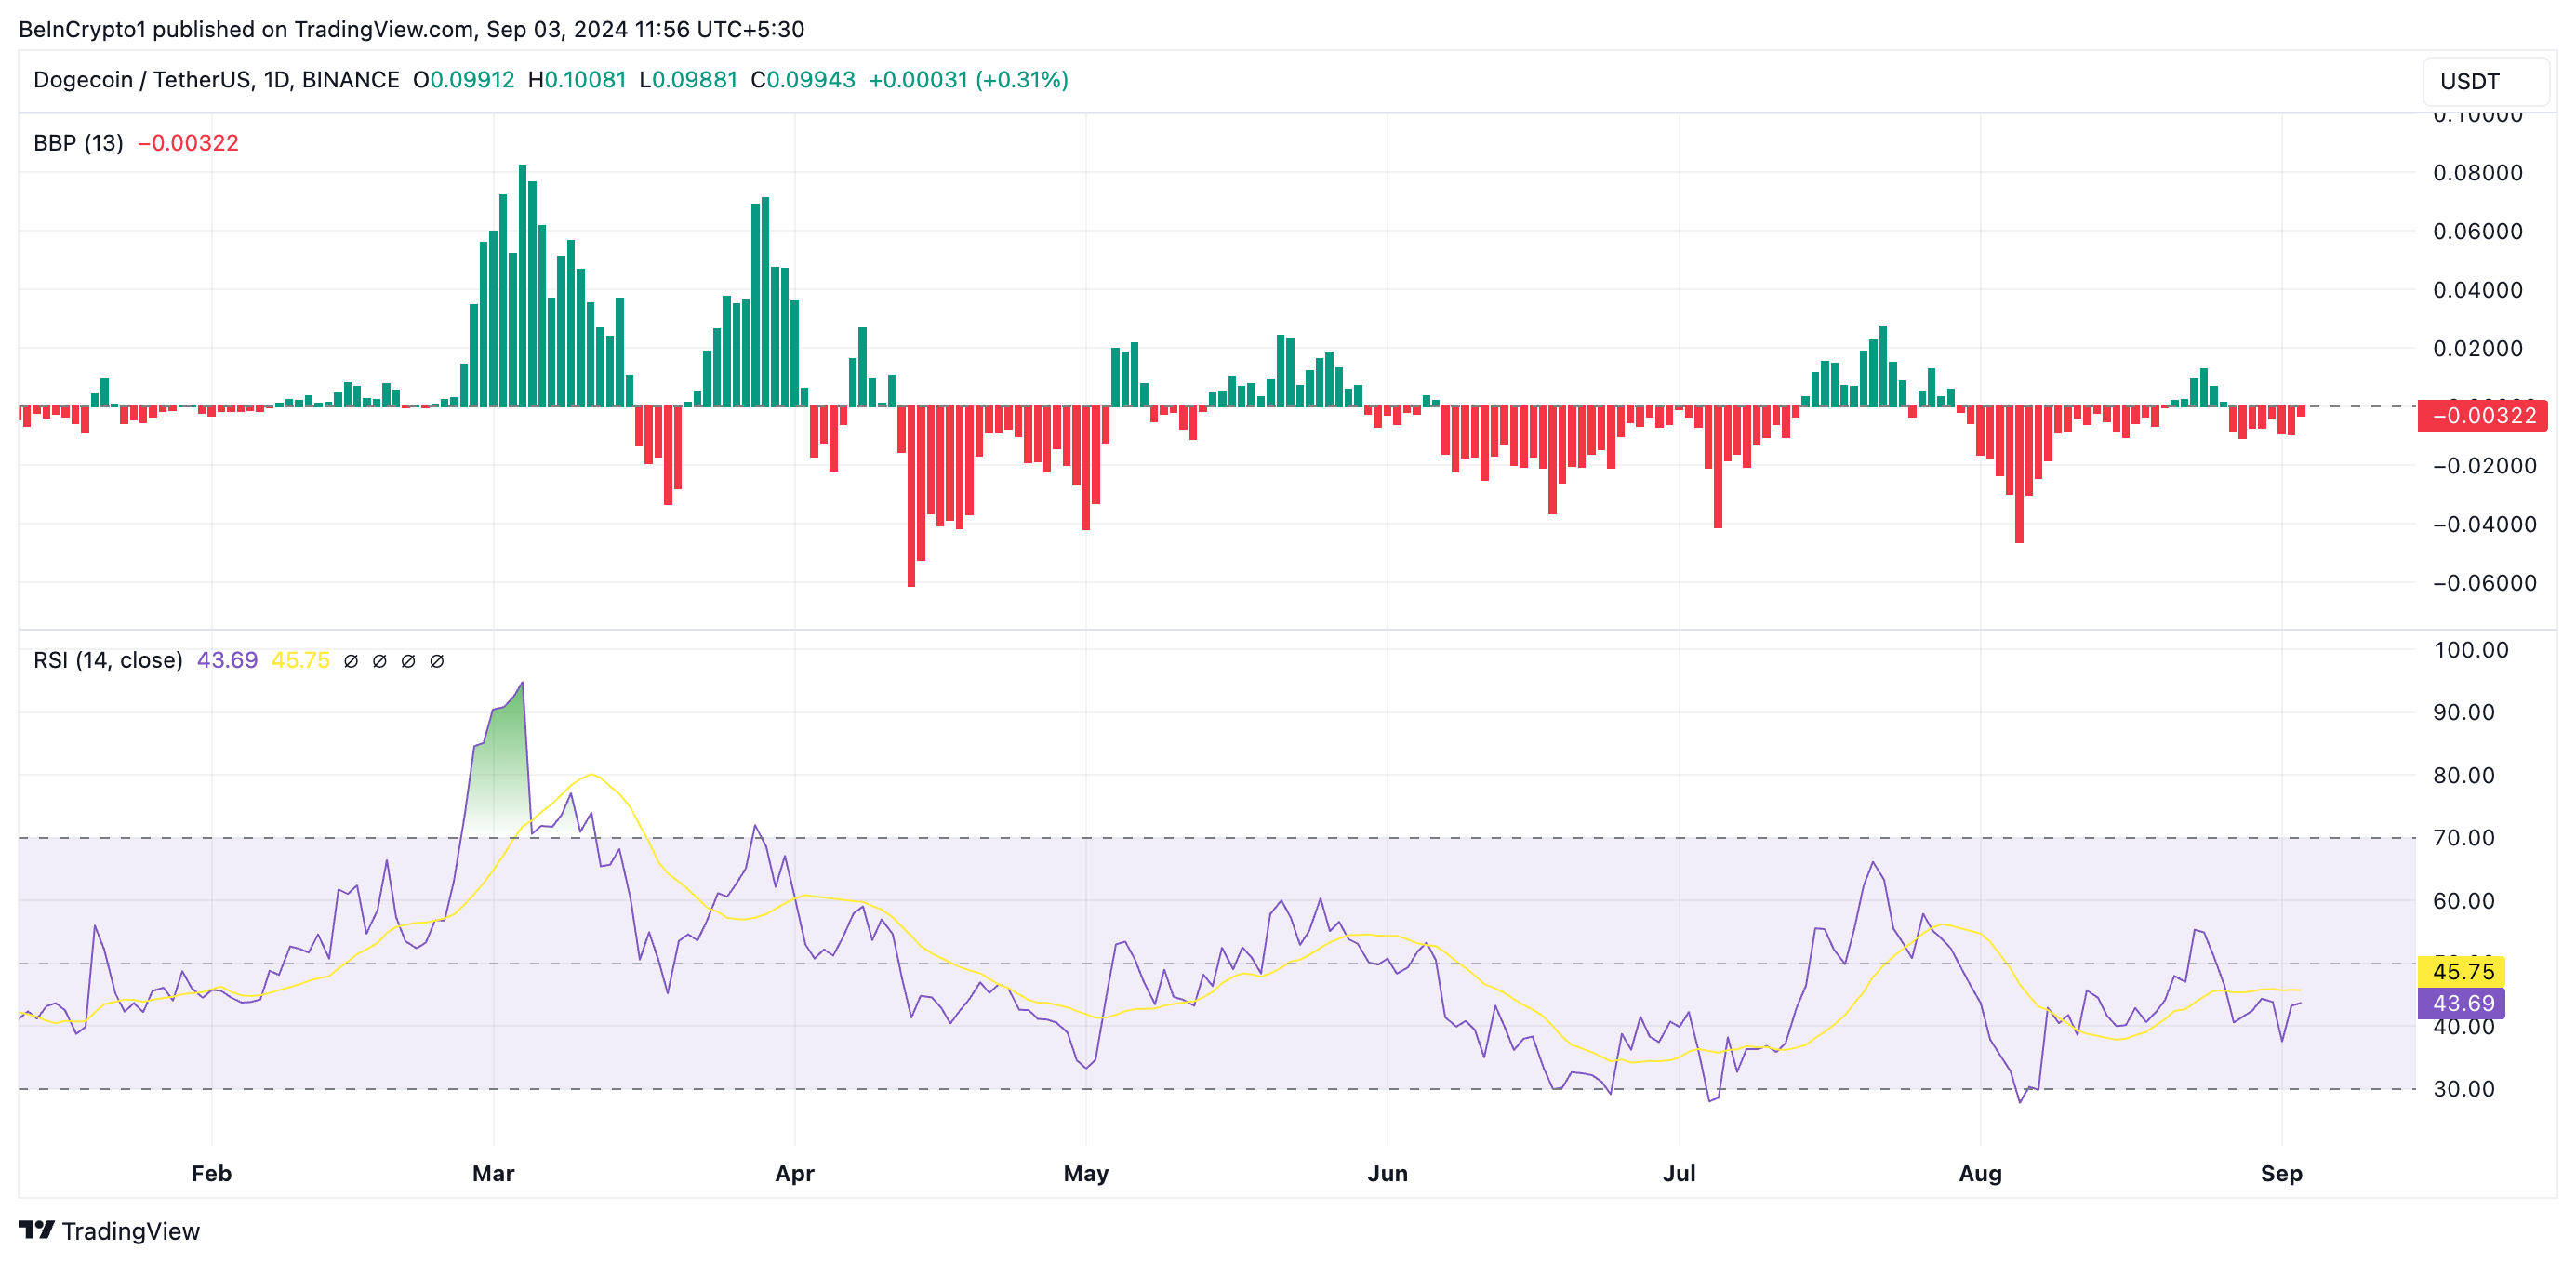This screenshot has width=2576, height=1263.
Task: Select the second ∅ icon in RSI legend
Action: [x=379, y=659]
